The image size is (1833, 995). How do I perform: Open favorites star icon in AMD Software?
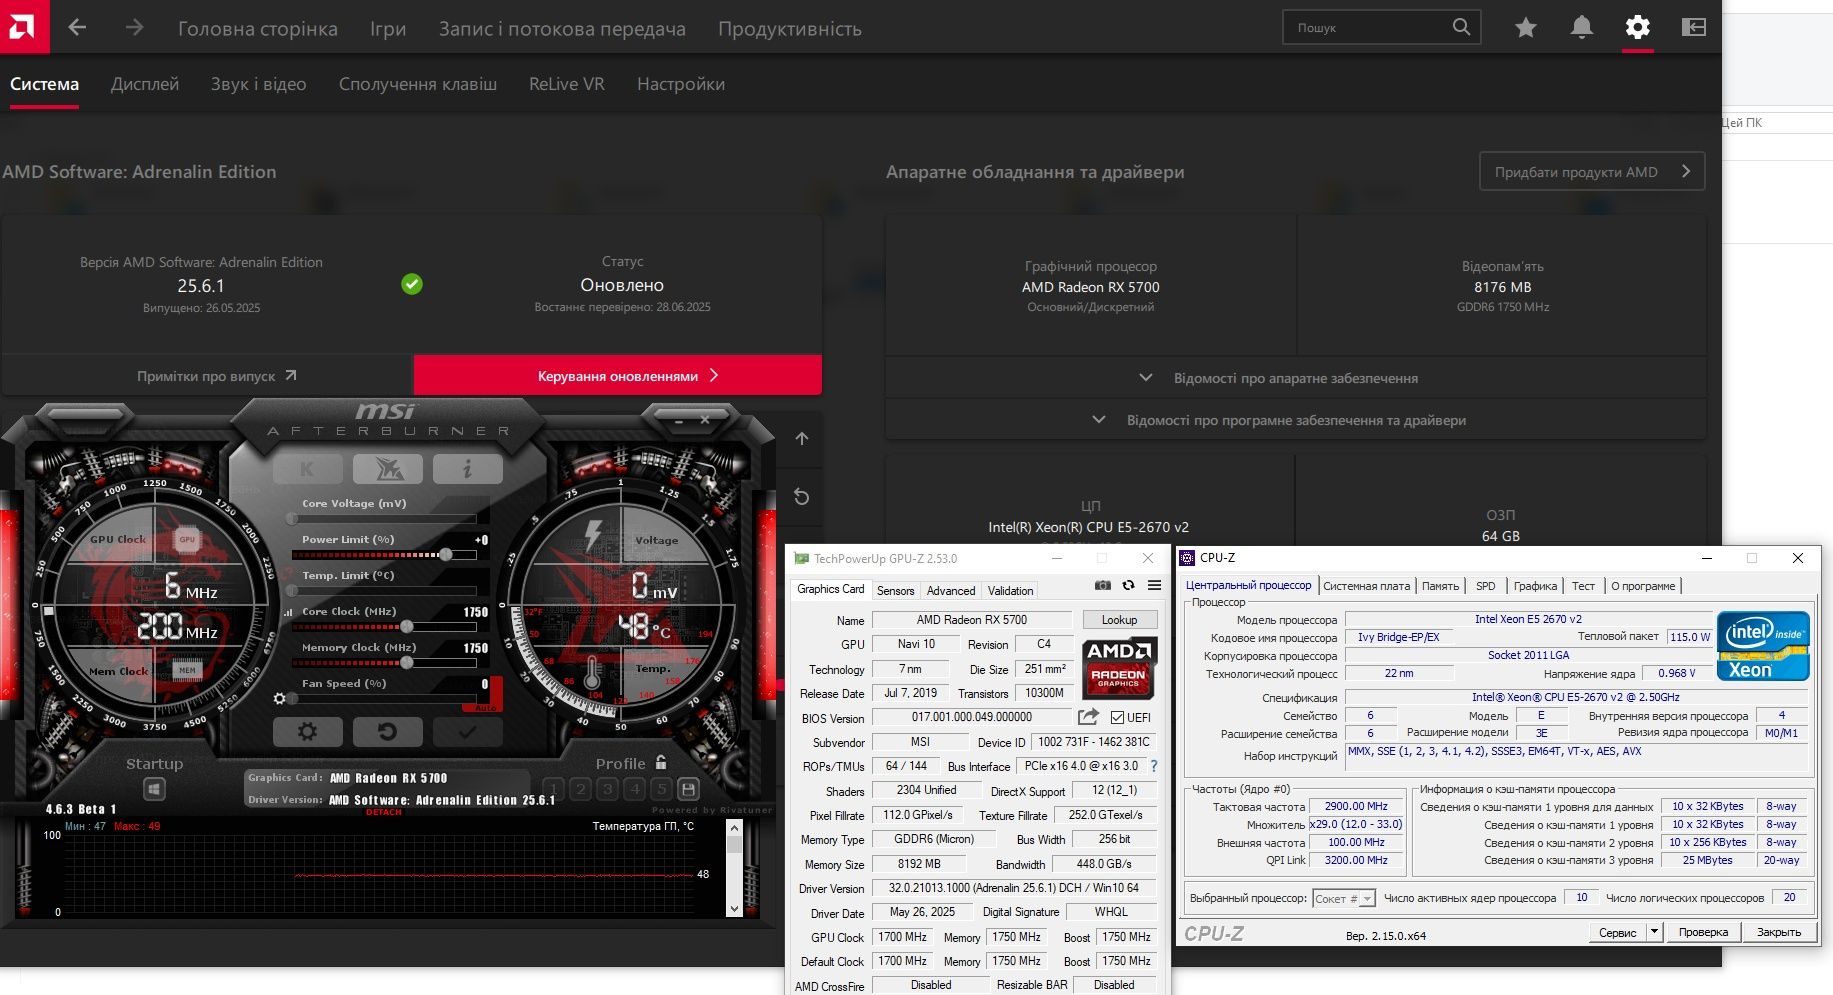click(1525, 28)
